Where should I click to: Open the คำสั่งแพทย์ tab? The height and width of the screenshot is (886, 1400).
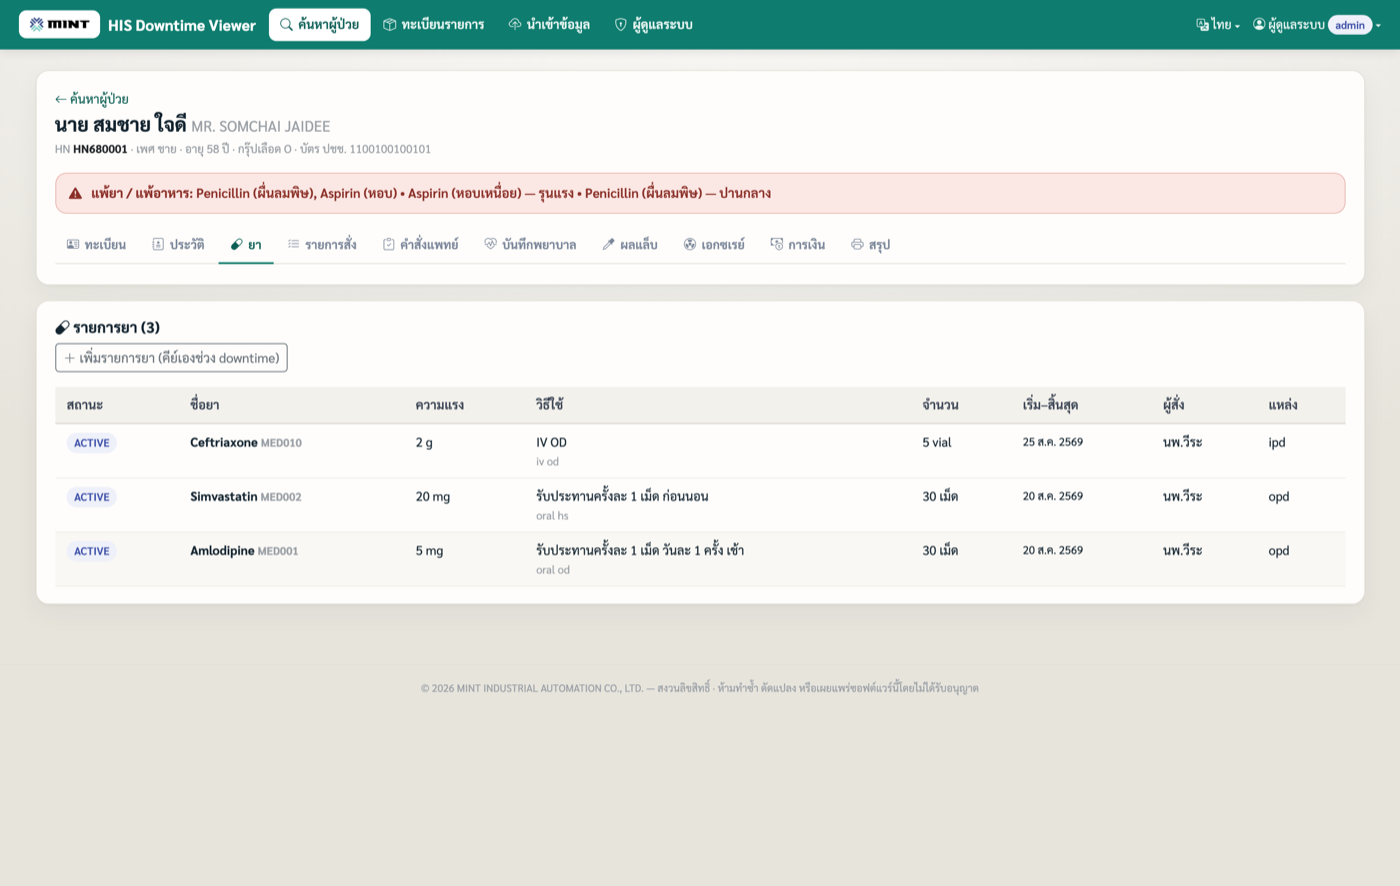point(420,244)
